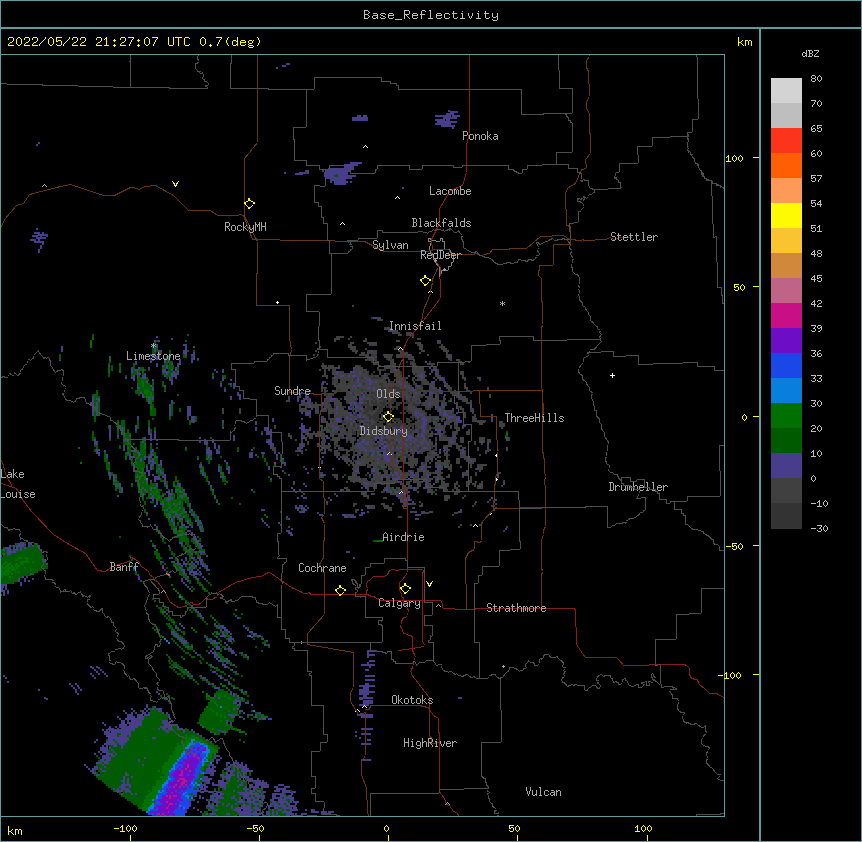The width and height of the screenshot is (862, 842).
Task: Click the Blackfalds city label
Action: (441, 223)
